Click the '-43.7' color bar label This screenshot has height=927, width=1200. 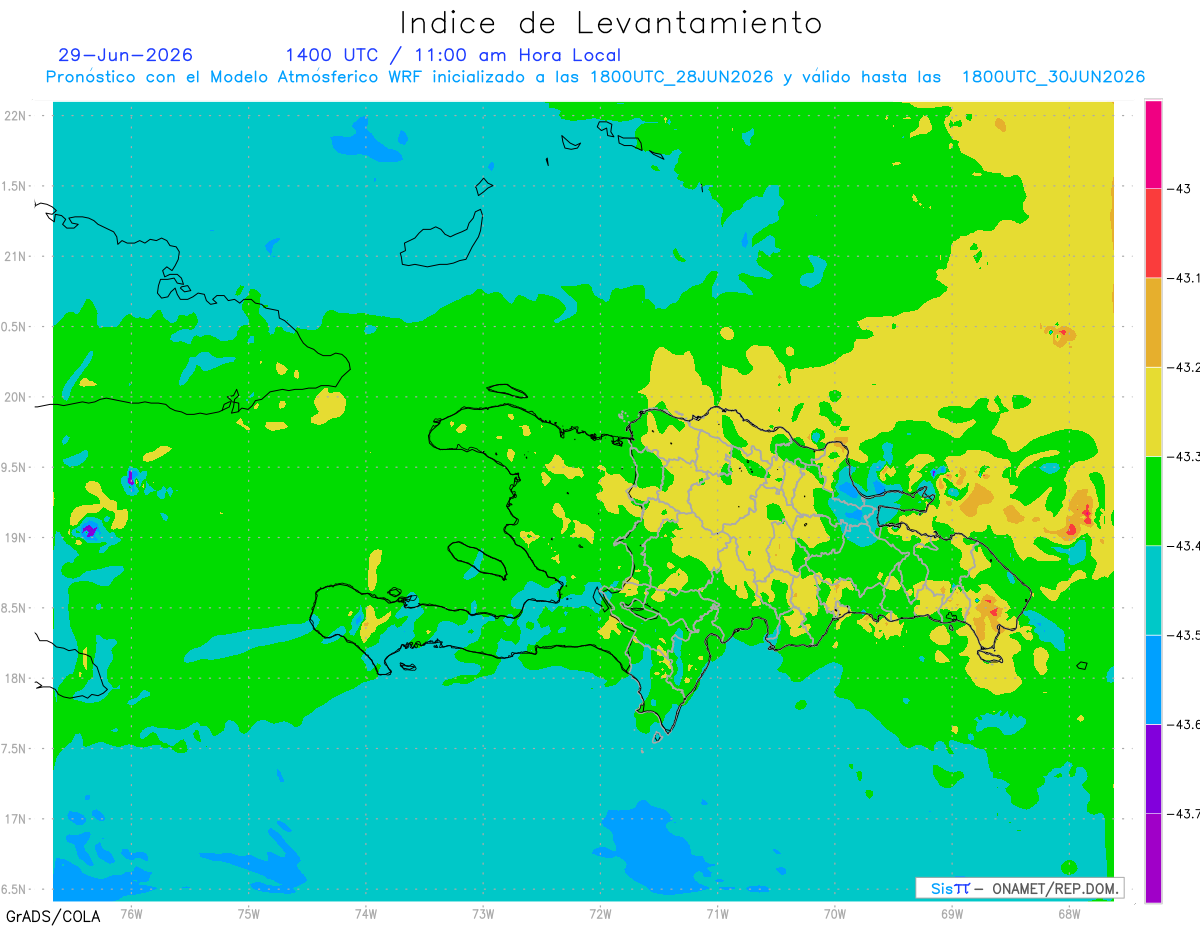point(1183,813)
